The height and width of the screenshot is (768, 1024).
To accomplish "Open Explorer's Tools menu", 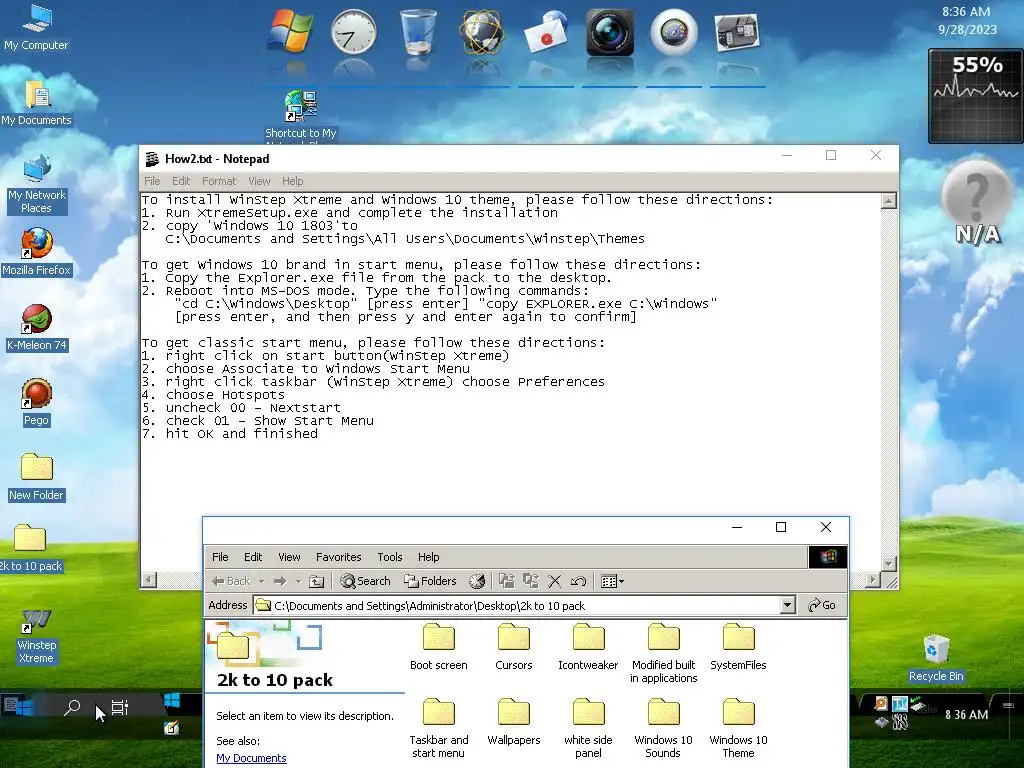I will (390, 557).
